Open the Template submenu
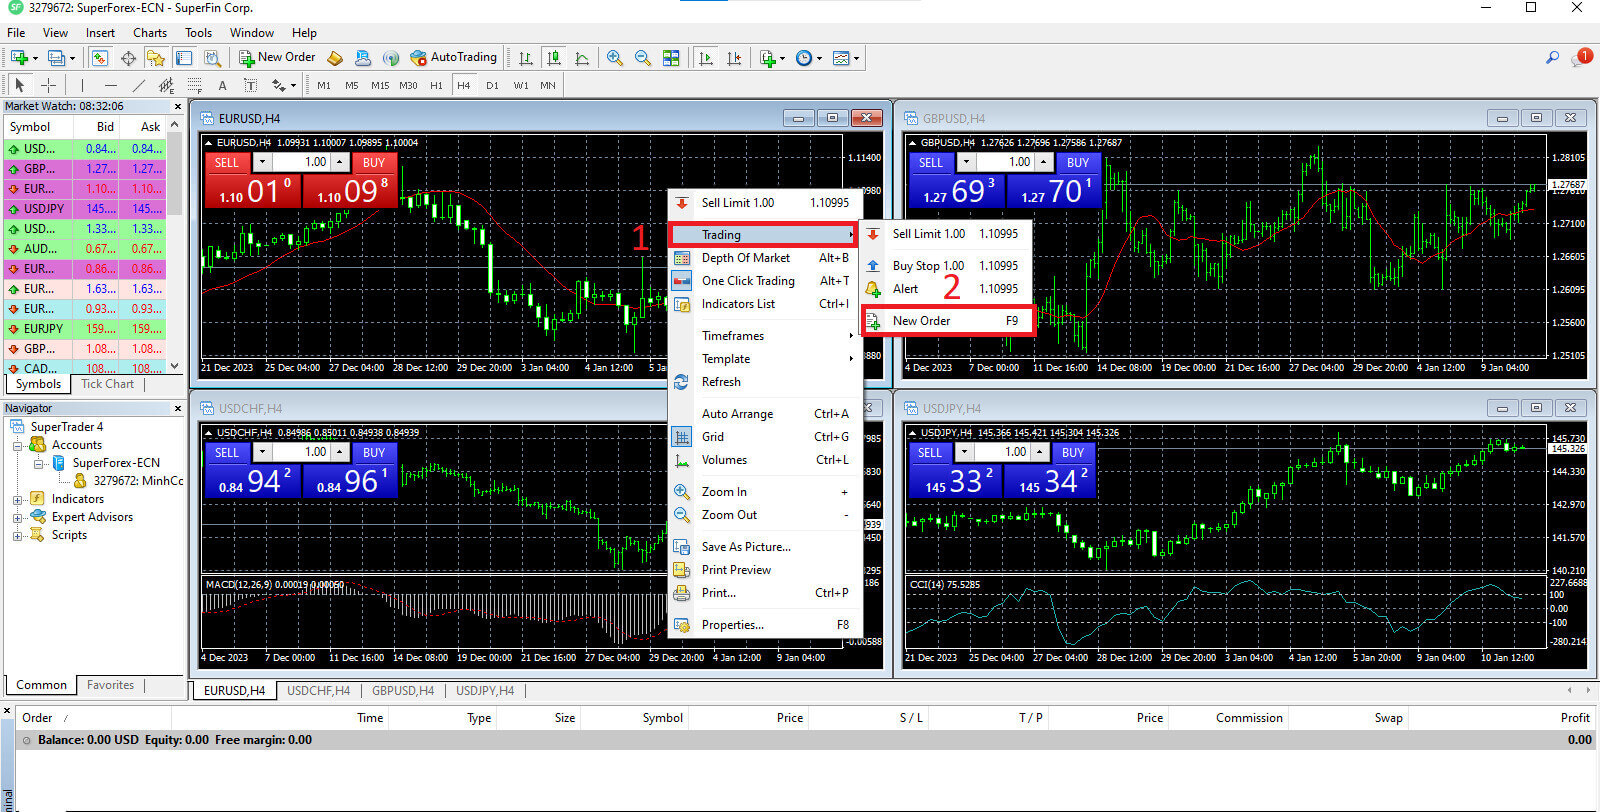Viewport: 1600px width, 812px height. [x=765, y=359]
